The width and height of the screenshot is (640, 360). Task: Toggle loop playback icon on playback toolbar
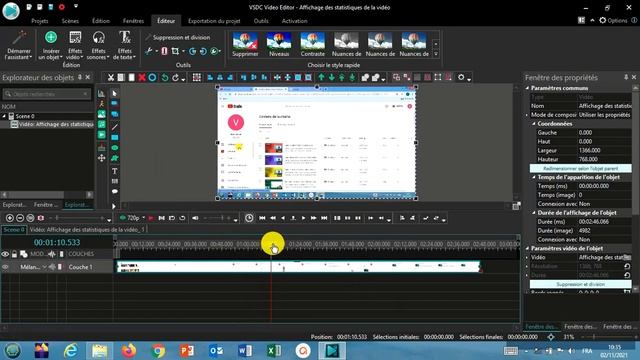coord(182,218)
